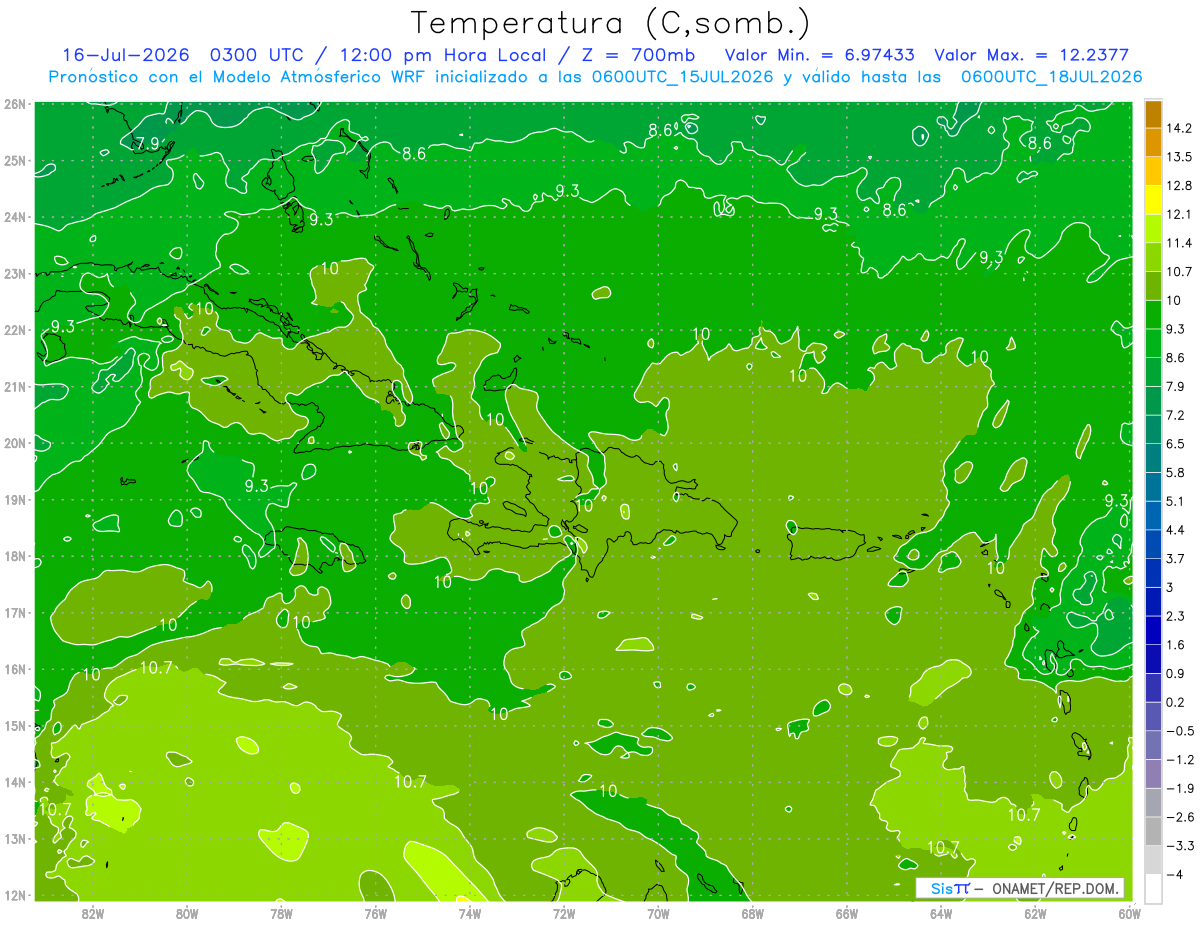Click the "64W" longitude axis label
The height and width of the screenshot is (927, 1200).
click(x=941, y=913)
